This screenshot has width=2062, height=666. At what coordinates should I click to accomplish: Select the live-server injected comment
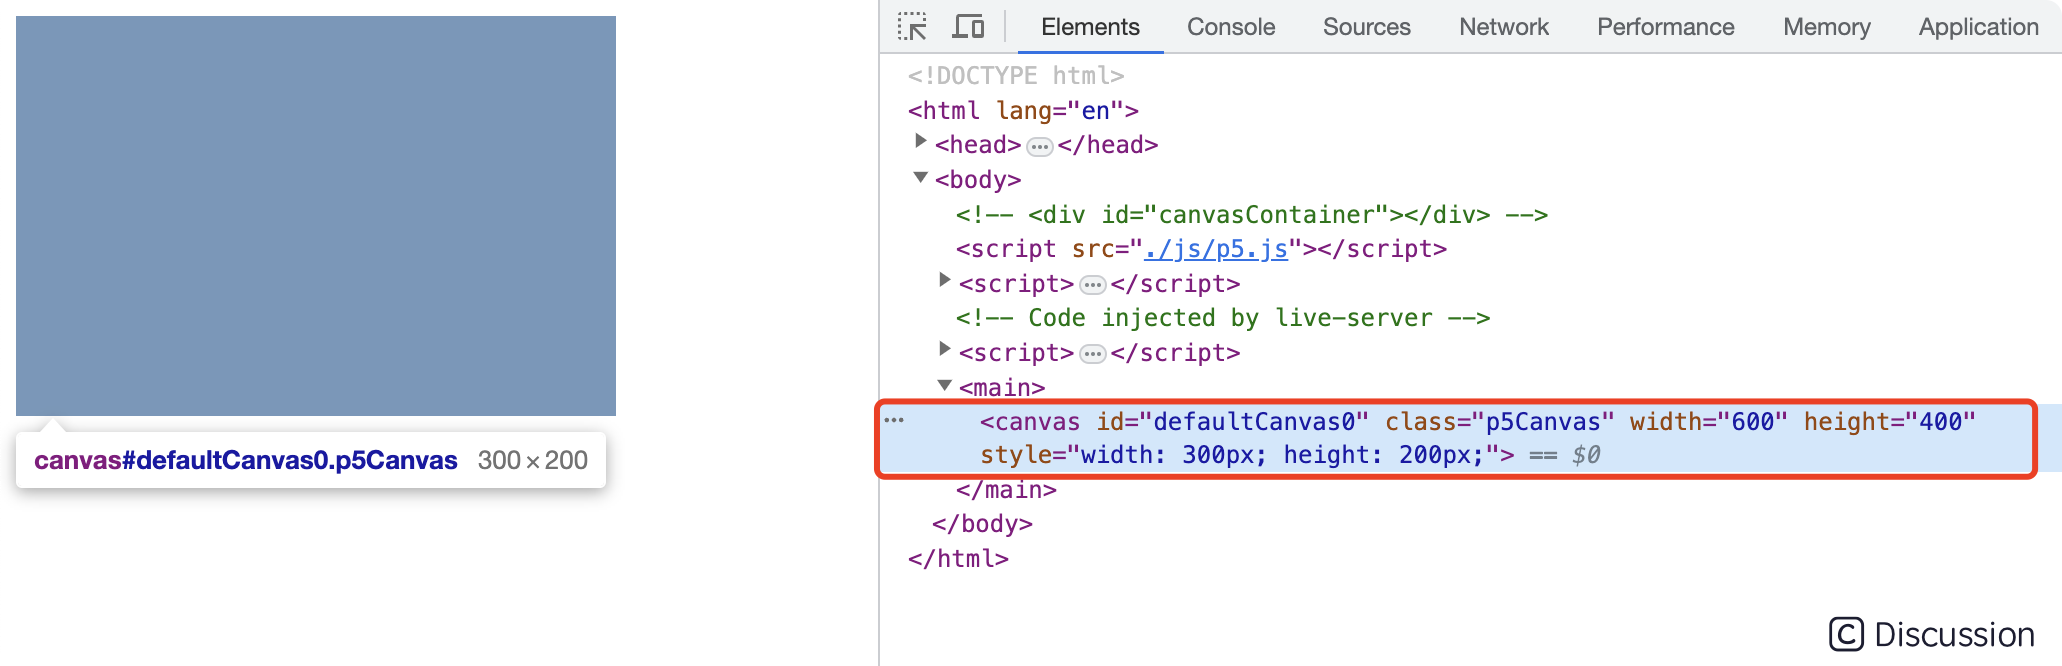[x=1223, y=318]
